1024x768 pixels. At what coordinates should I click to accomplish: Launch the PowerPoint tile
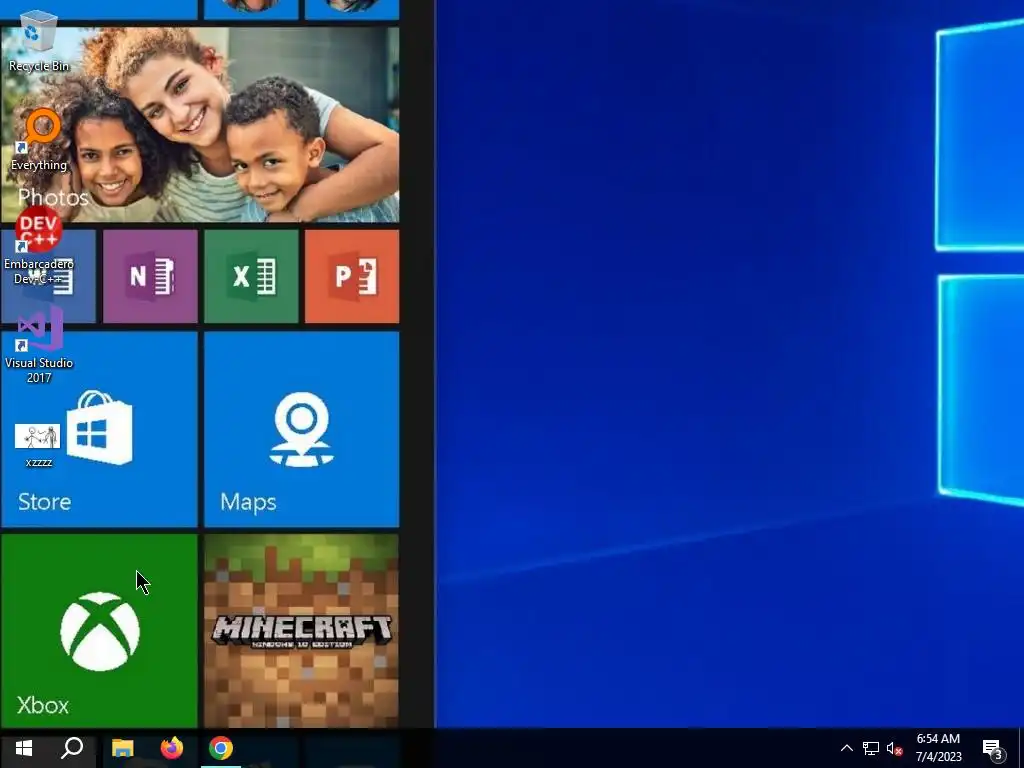352,276
